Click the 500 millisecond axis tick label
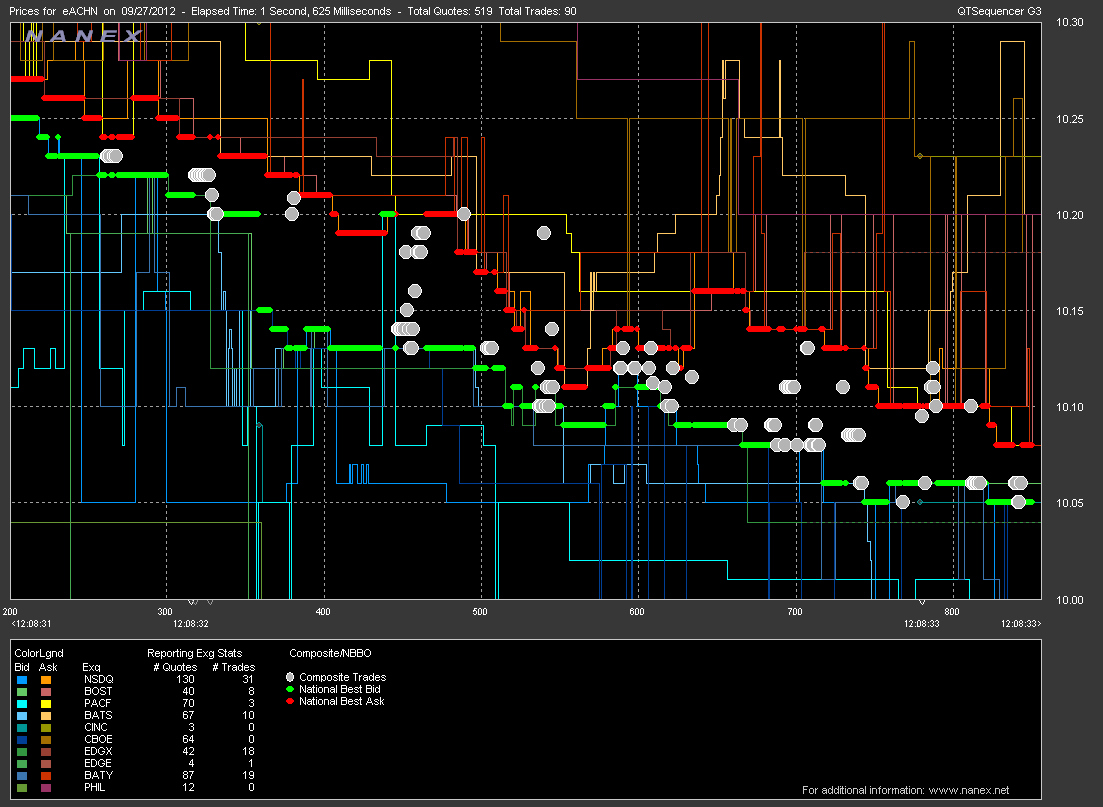This screenshot has height=807, width=1103. [479, 611]
